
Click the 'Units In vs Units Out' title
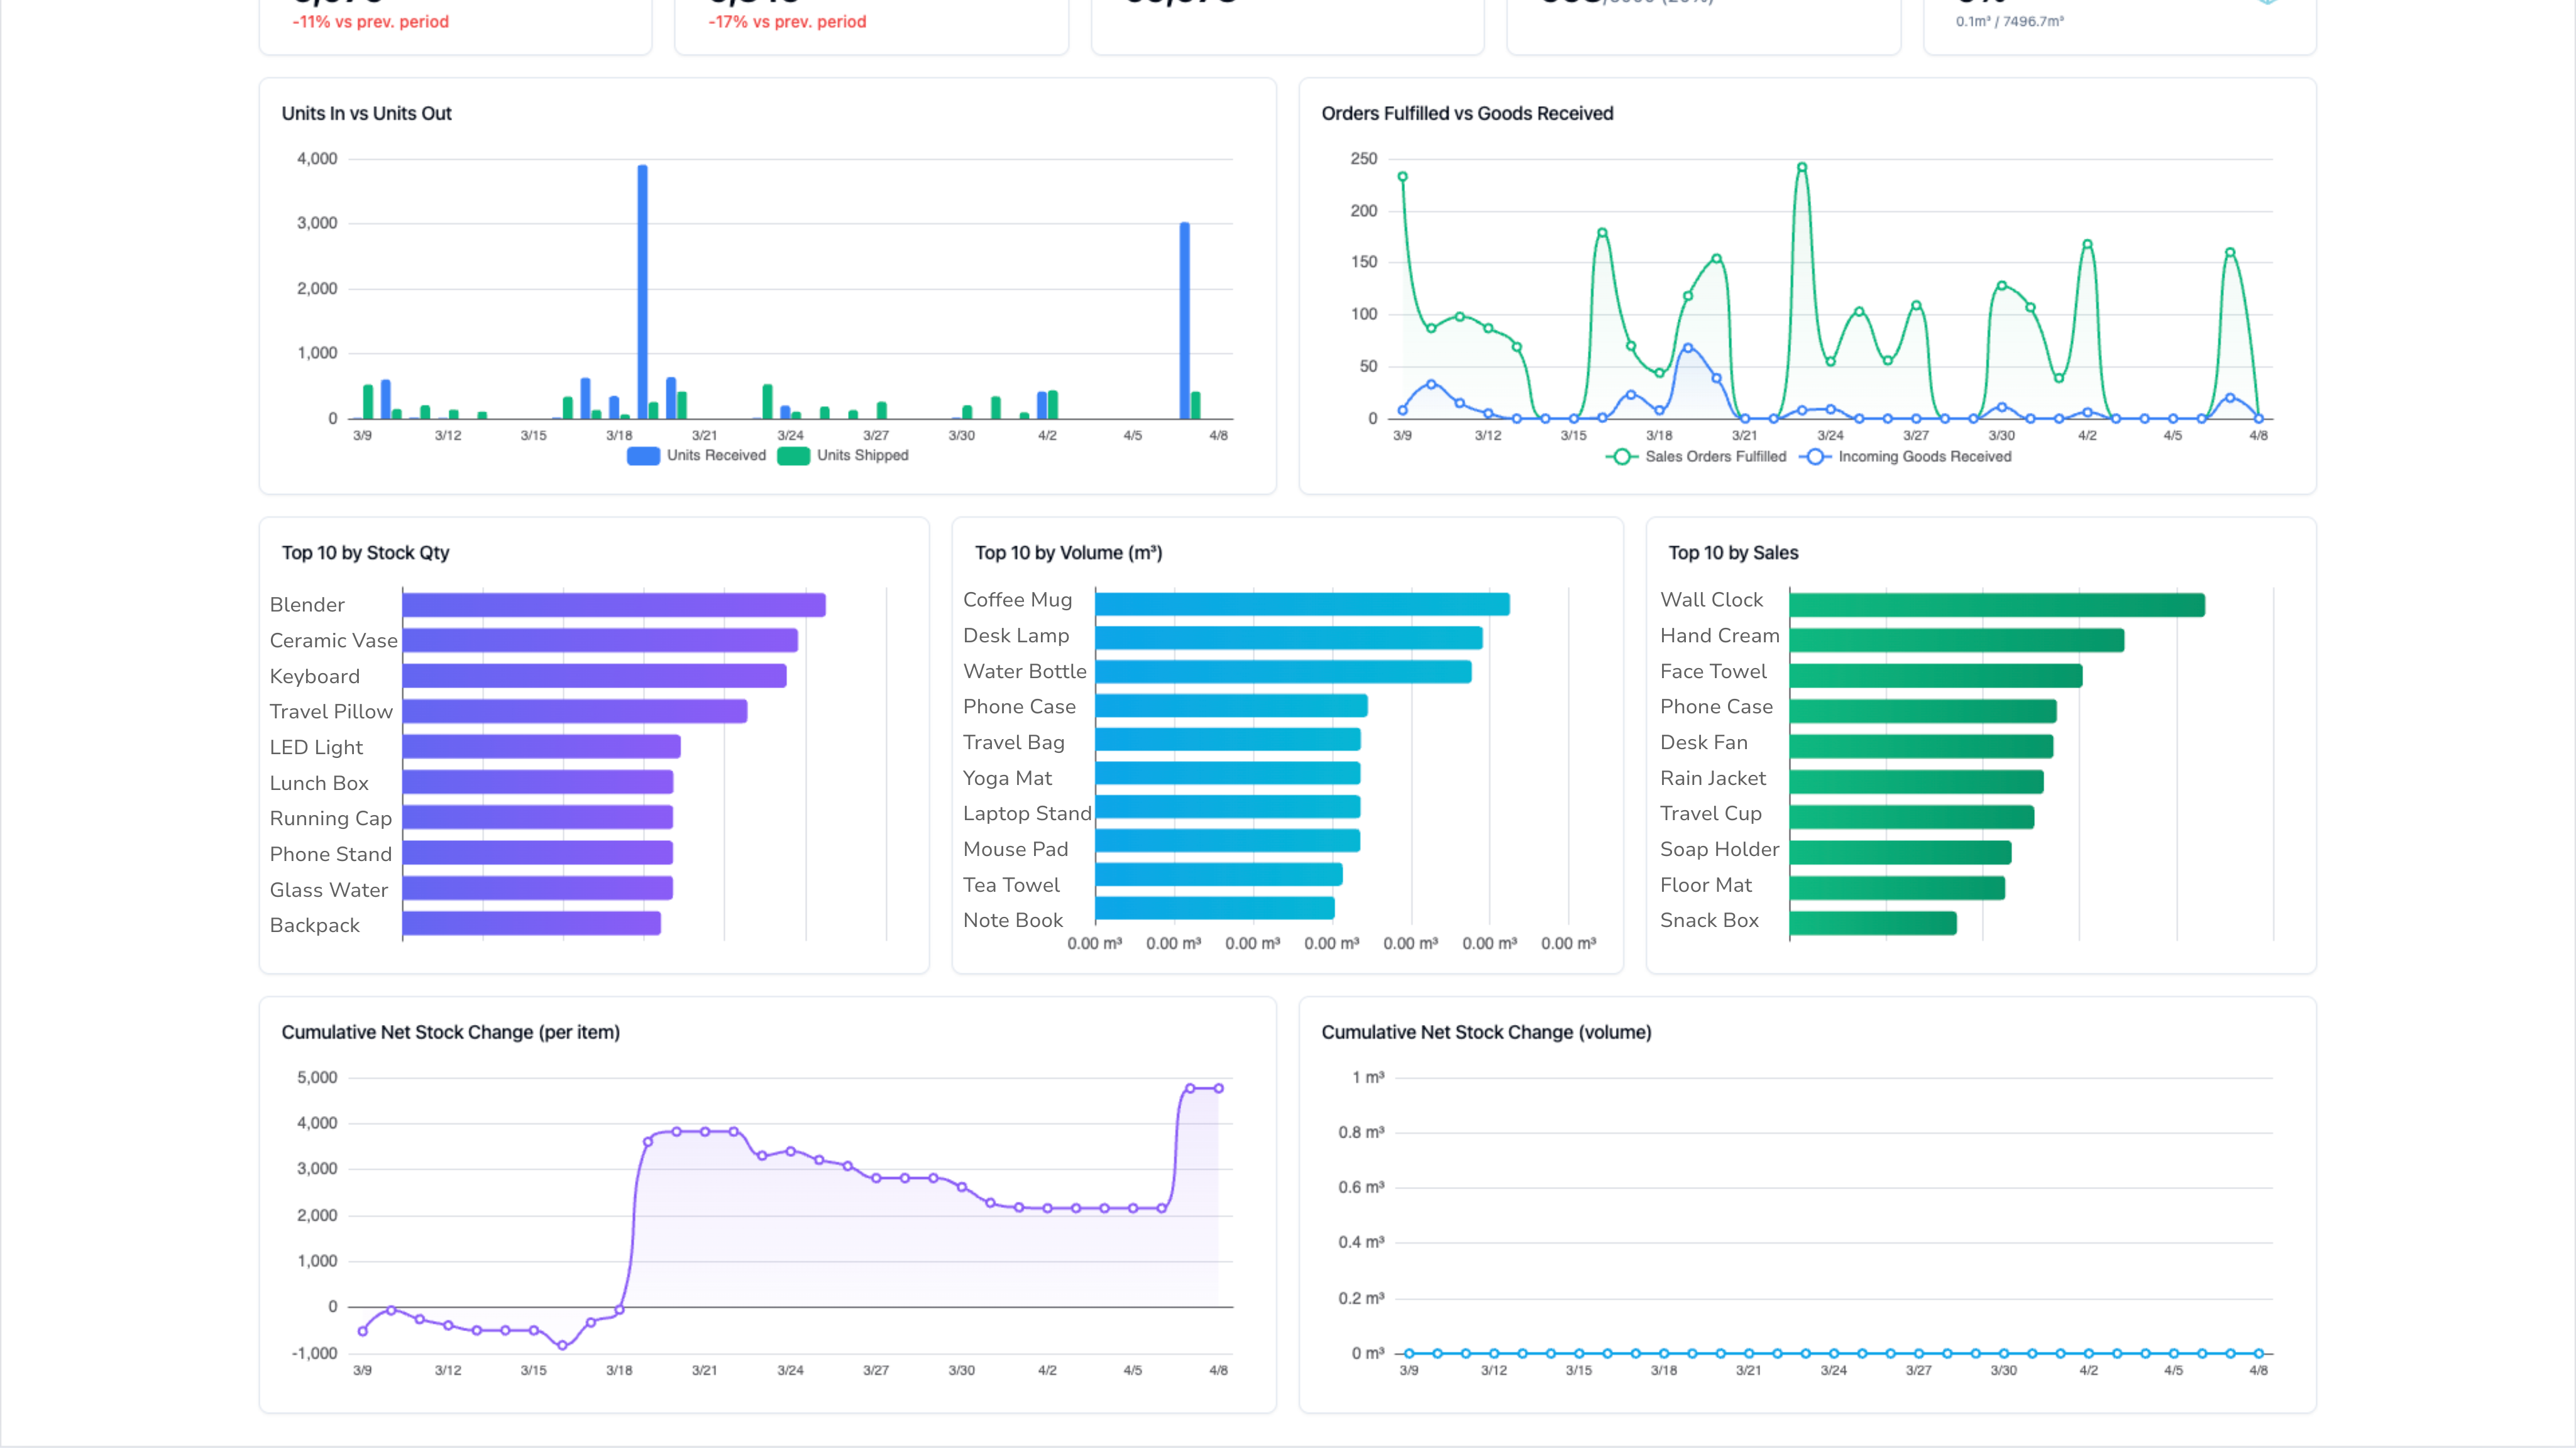[366, 113]
